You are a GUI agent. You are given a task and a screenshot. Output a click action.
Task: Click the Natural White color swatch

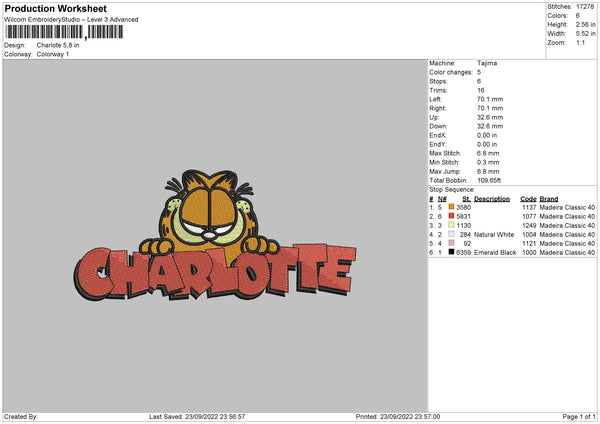pos(452,234)
